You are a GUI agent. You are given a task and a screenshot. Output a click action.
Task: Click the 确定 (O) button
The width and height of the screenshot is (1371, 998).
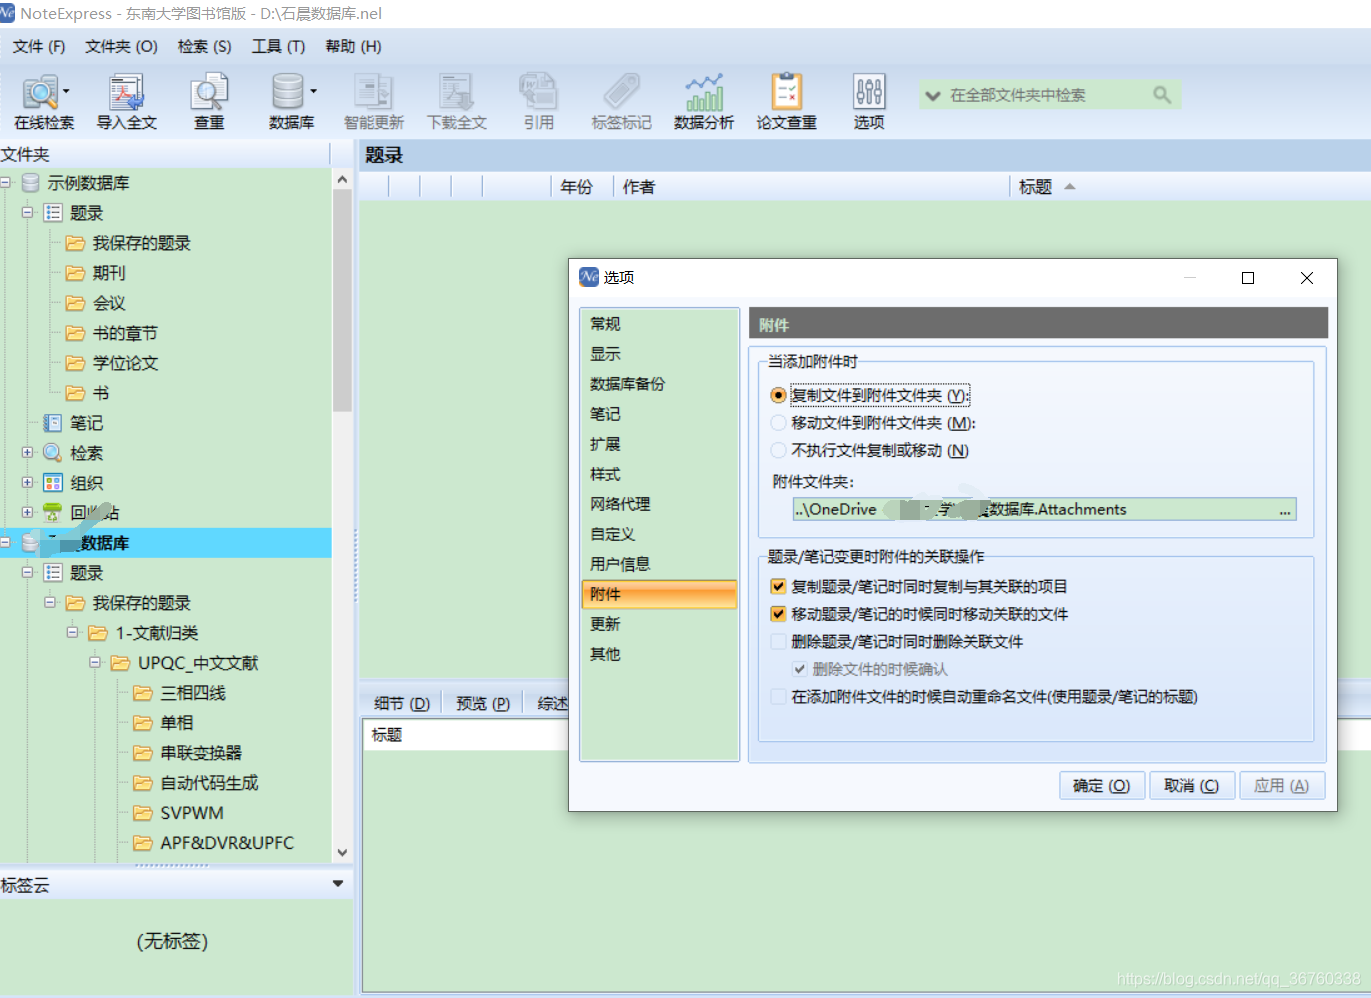point(1101,786)
